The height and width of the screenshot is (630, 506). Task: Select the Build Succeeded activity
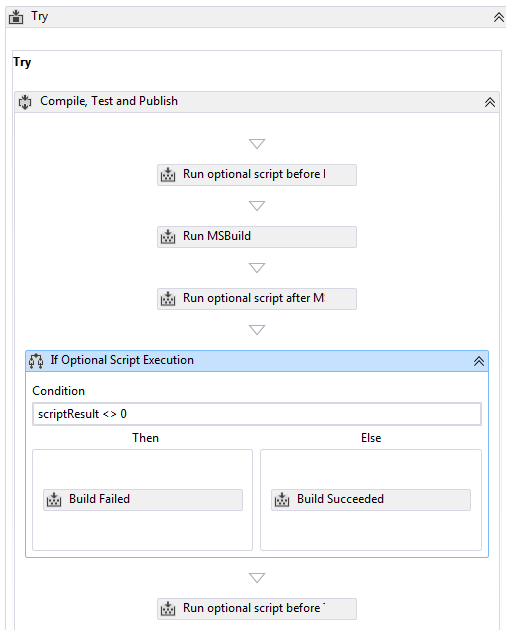click(x=371, y=500)
